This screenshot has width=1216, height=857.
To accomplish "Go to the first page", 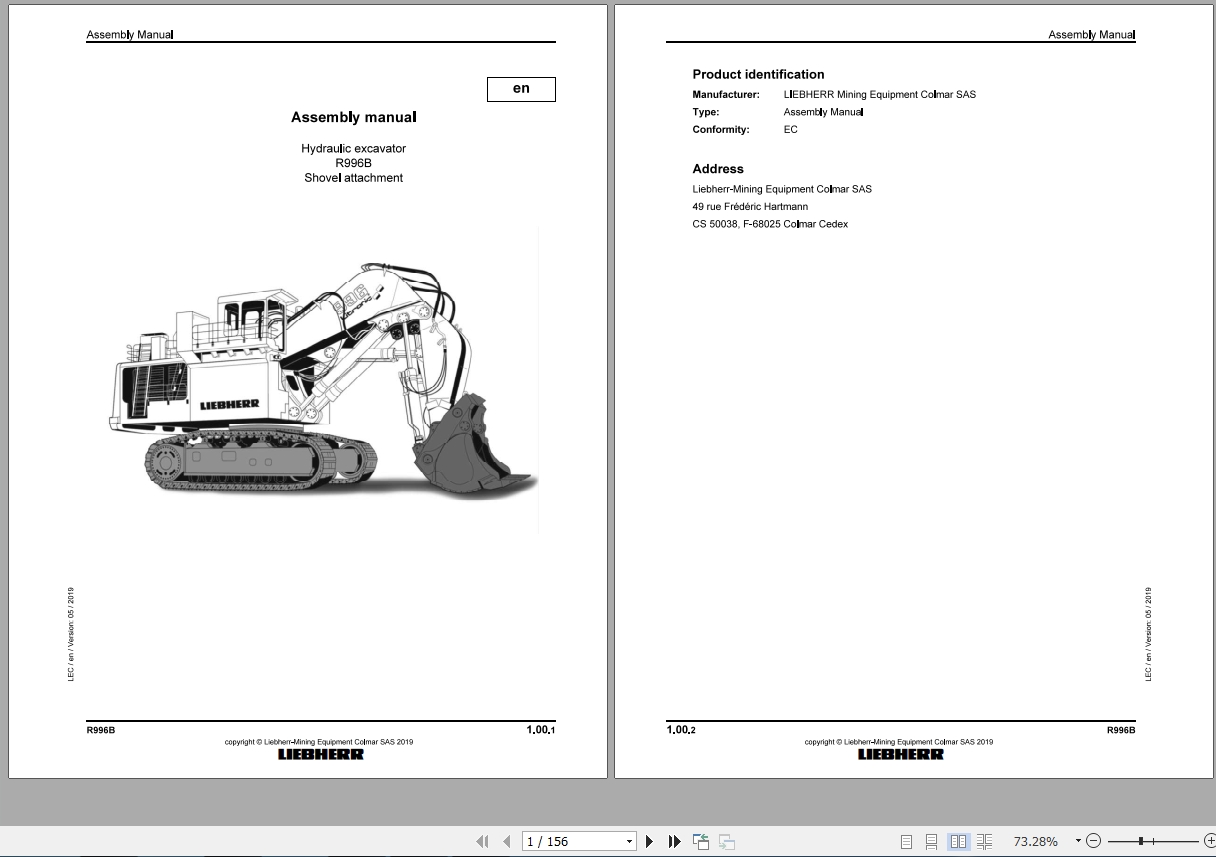I will 483,841.
